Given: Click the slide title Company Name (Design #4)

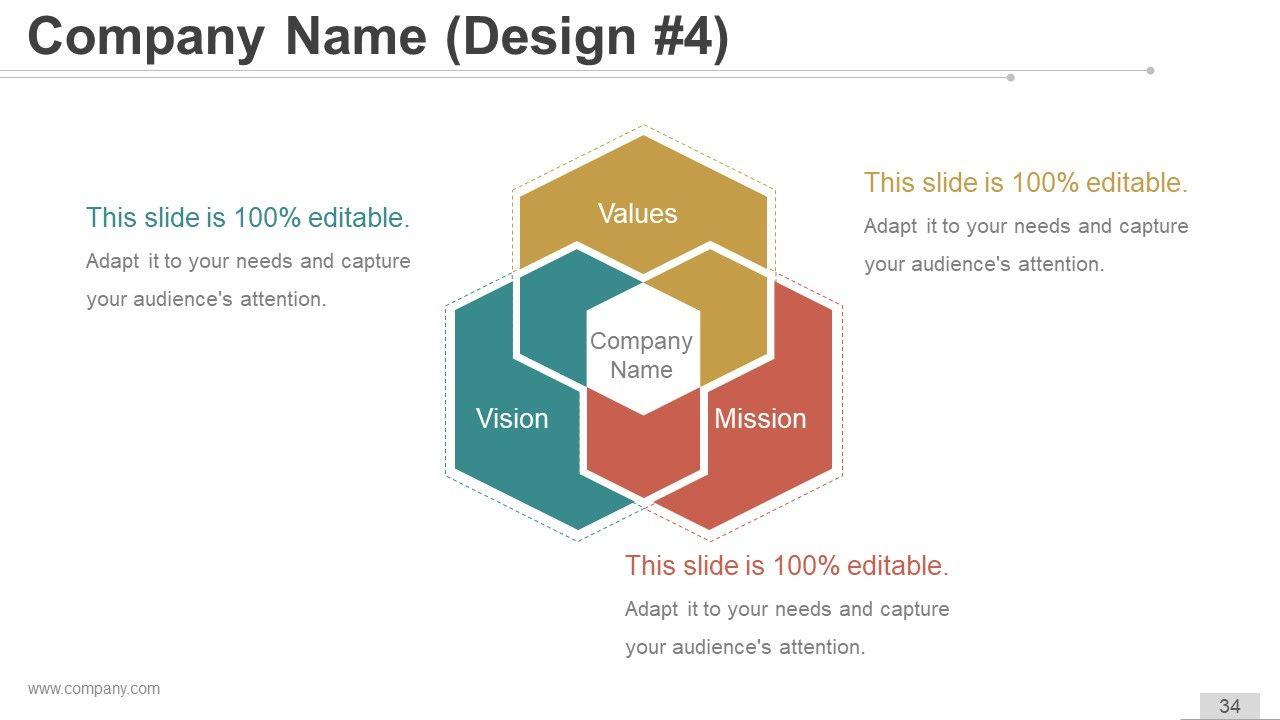Looking at the screenshot, I should point(378,37).
